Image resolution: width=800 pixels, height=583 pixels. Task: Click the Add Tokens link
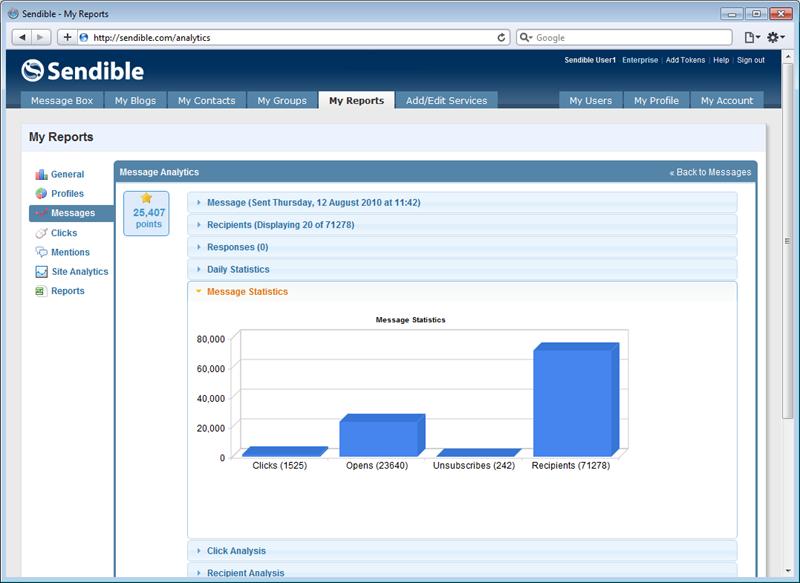pyautogui.click(x=685, y=60)
